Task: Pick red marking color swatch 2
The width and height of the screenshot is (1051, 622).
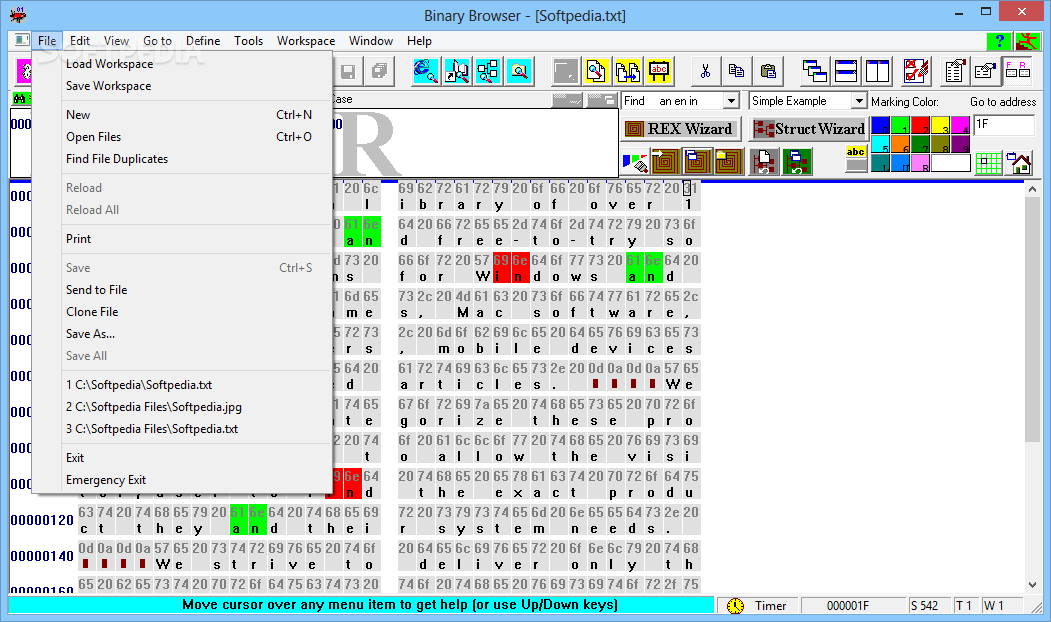Action: coord(920,125)
